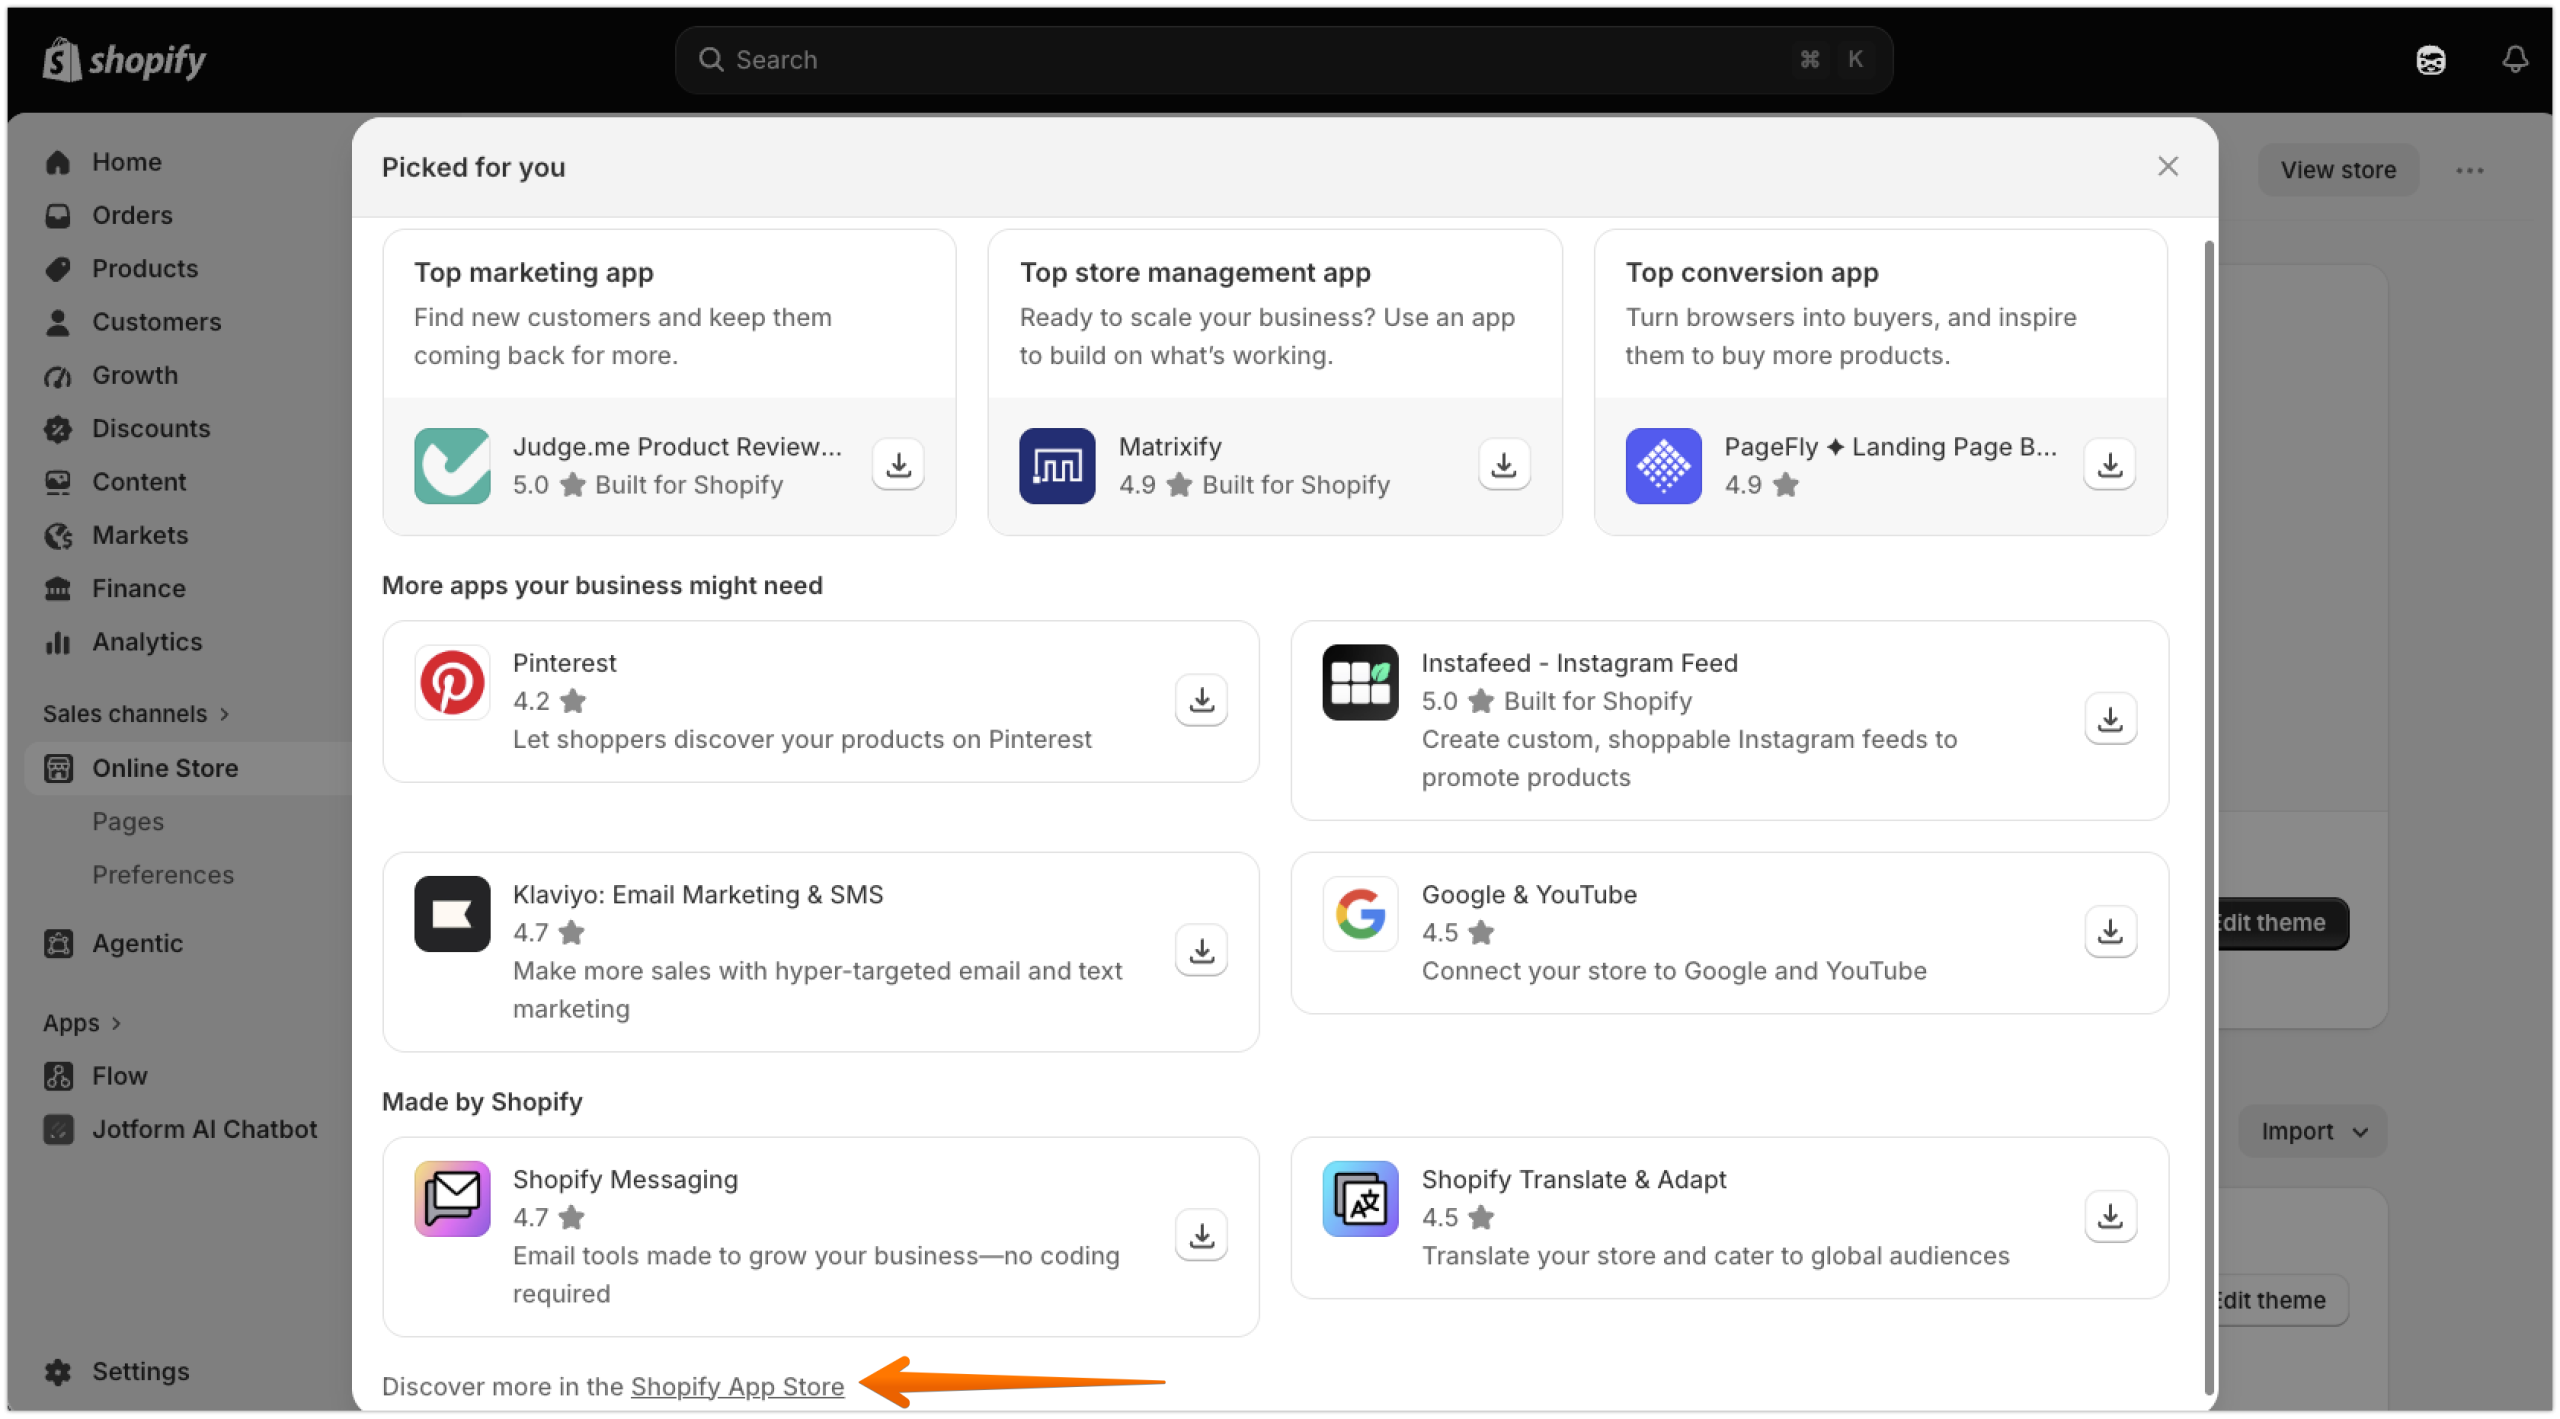Image resolution: width=2560 pixels, height=1419 pixels.
Task: Open the notifications bell
Action: [x=2515, y=60]
